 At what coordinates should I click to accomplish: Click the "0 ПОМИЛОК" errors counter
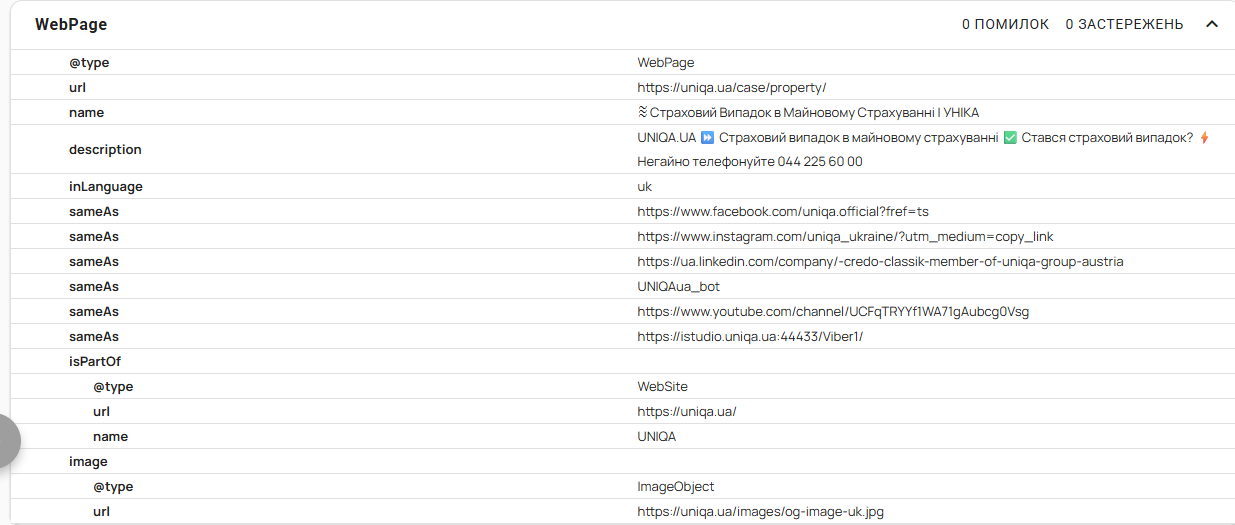point(1005,24)
